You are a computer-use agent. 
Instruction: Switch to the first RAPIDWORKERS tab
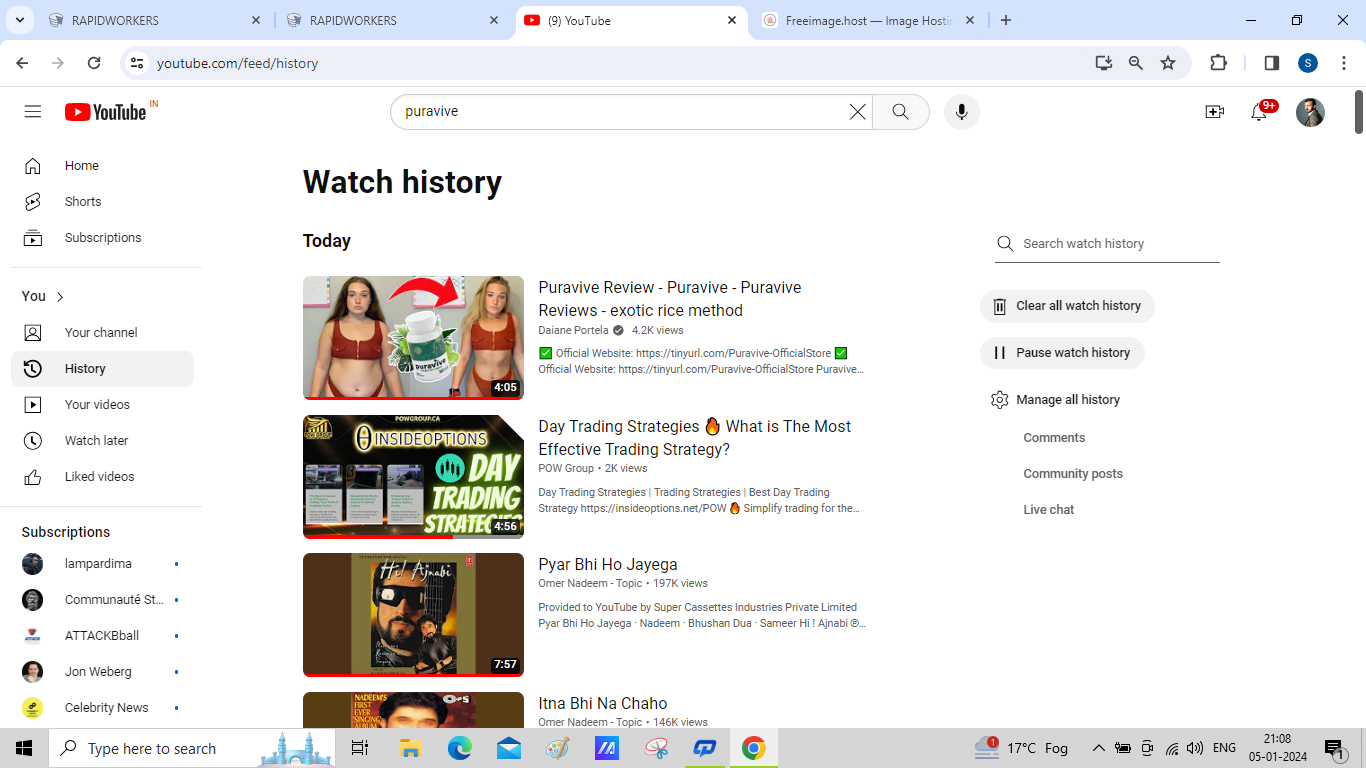pyautogui.click(x=155, y=21)
